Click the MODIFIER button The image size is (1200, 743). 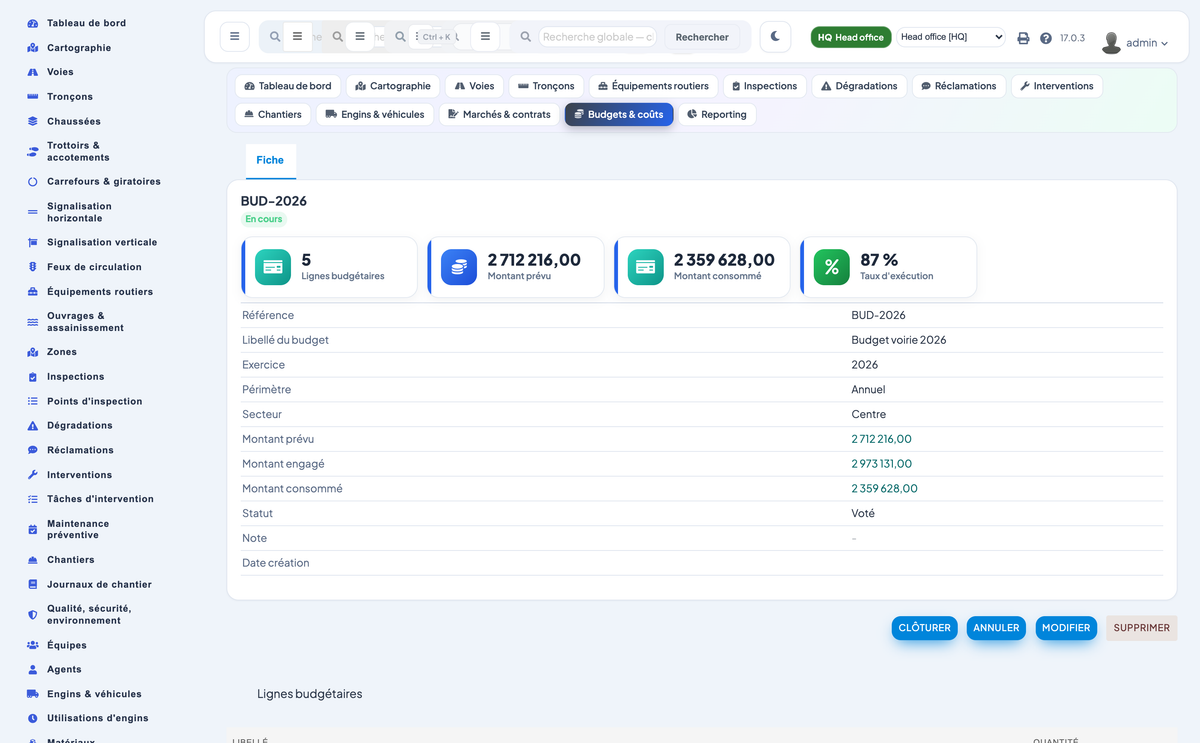point(1066,628)
